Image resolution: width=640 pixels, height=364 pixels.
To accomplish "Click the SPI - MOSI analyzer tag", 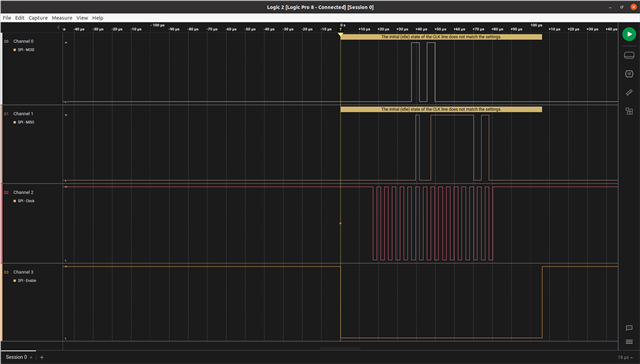I will [x=24, y=50].
